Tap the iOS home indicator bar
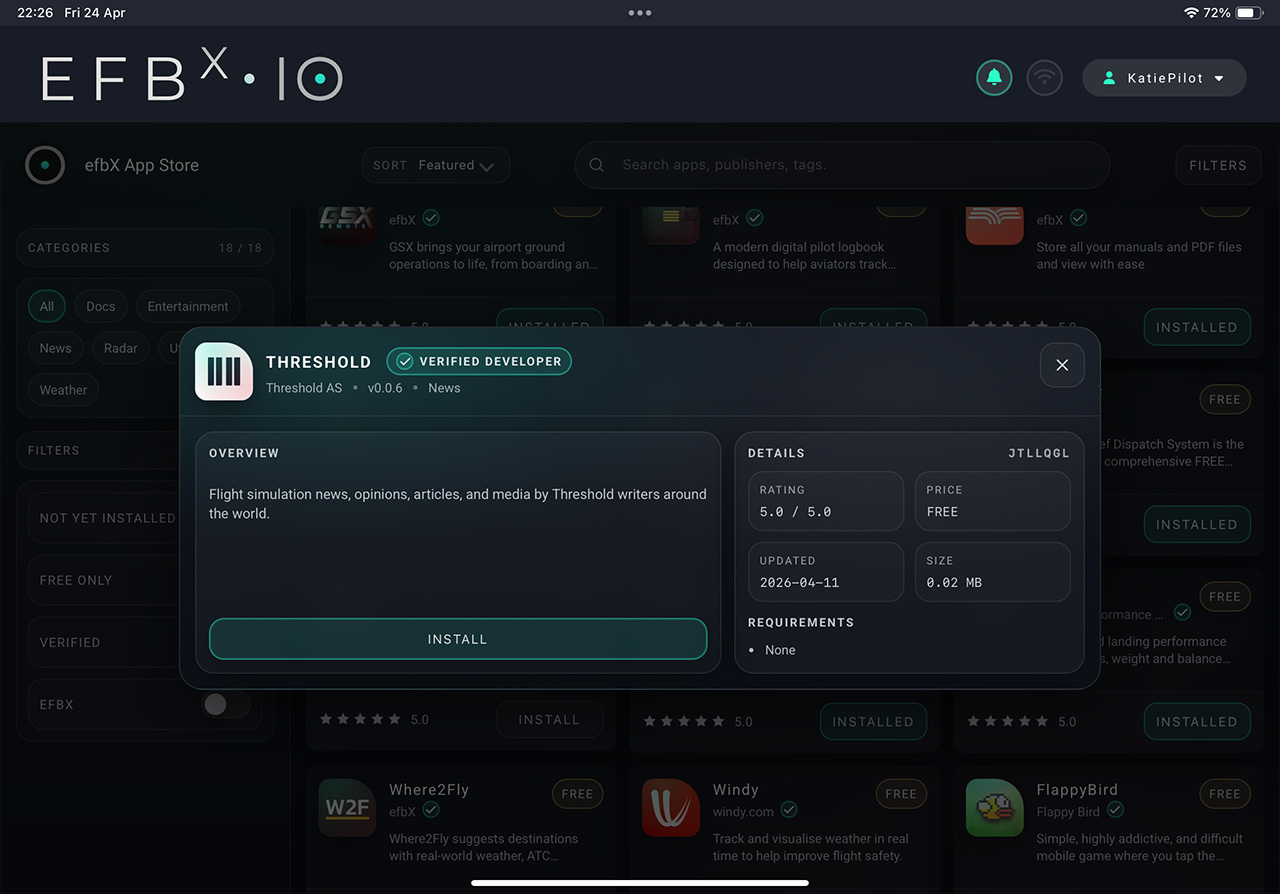 pyautogui.click(x=640, y=883)
